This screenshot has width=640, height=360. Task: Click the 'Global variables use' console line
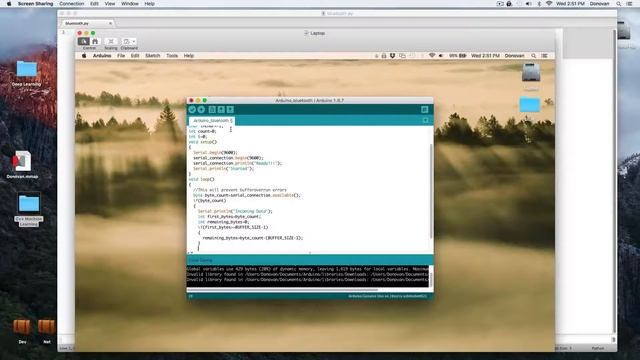pos(308,269)
